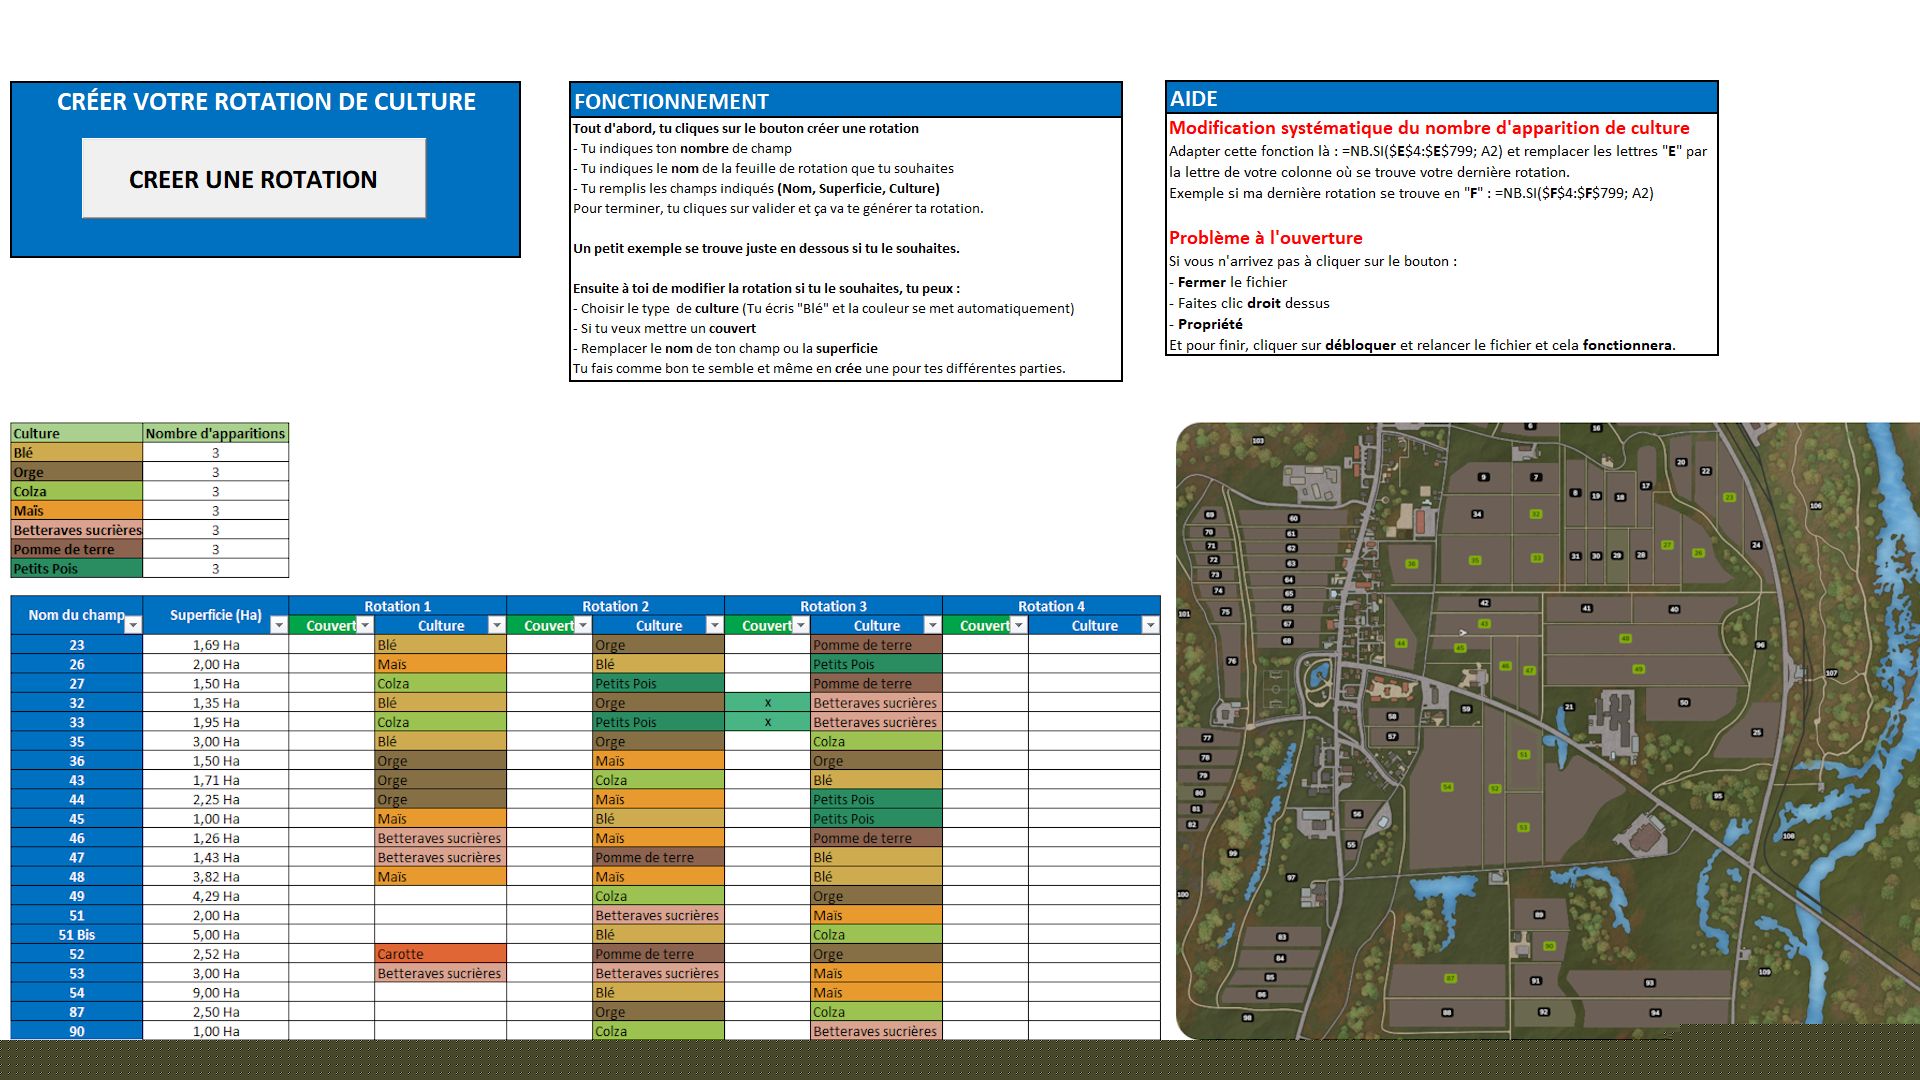1920x1080 pixels.
Task: Select the couvert x cell for field 32
Action: tap(767, 703)
